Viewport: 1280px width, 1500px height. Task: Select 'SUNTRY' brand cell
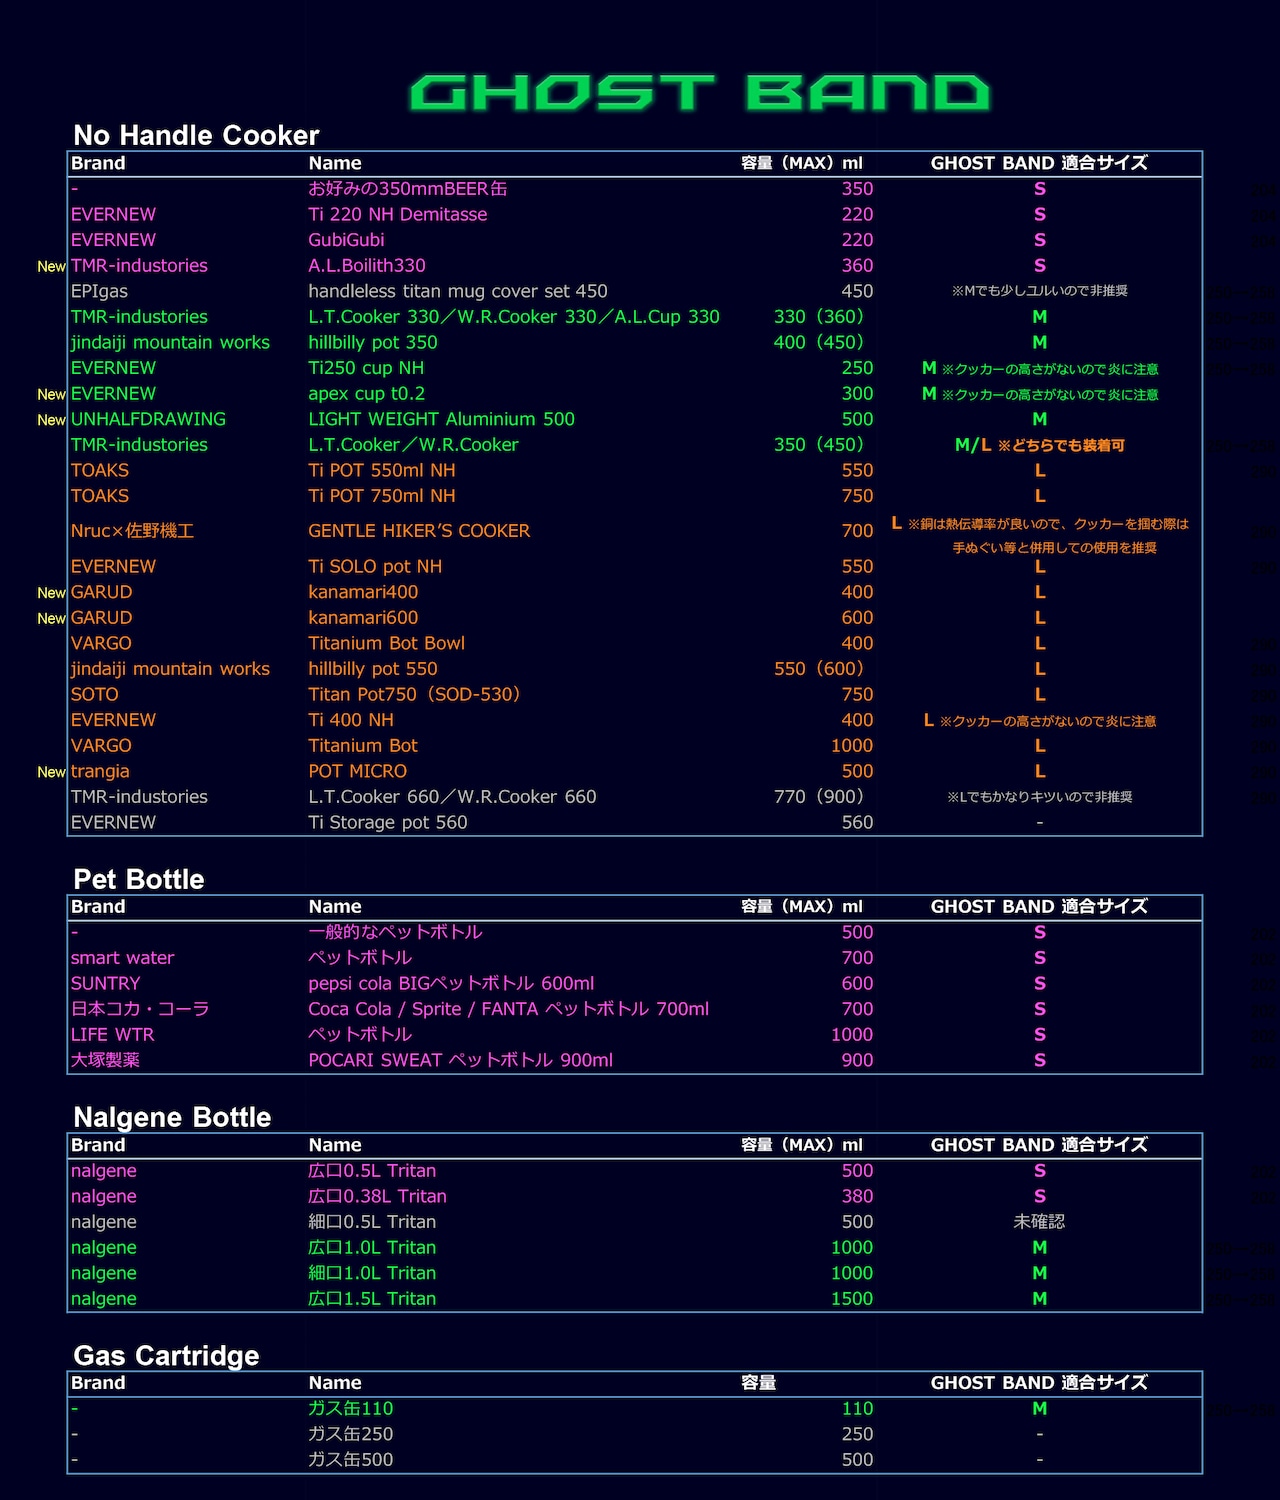[x=105, y=984]
